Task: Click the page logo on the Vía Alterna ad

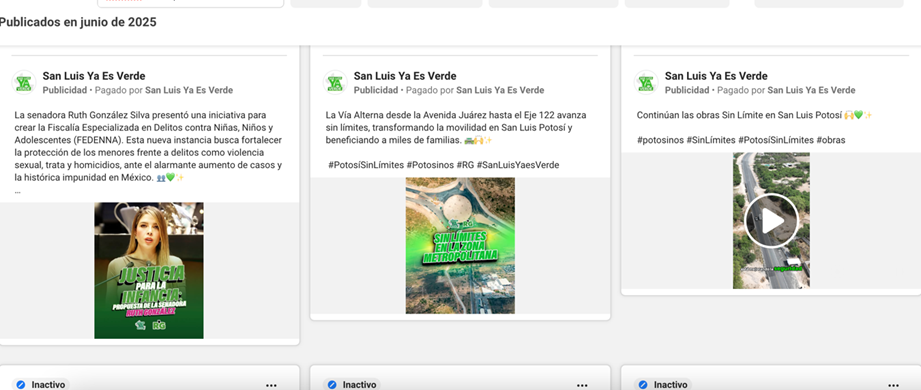Action: click(x=335, y=82)
